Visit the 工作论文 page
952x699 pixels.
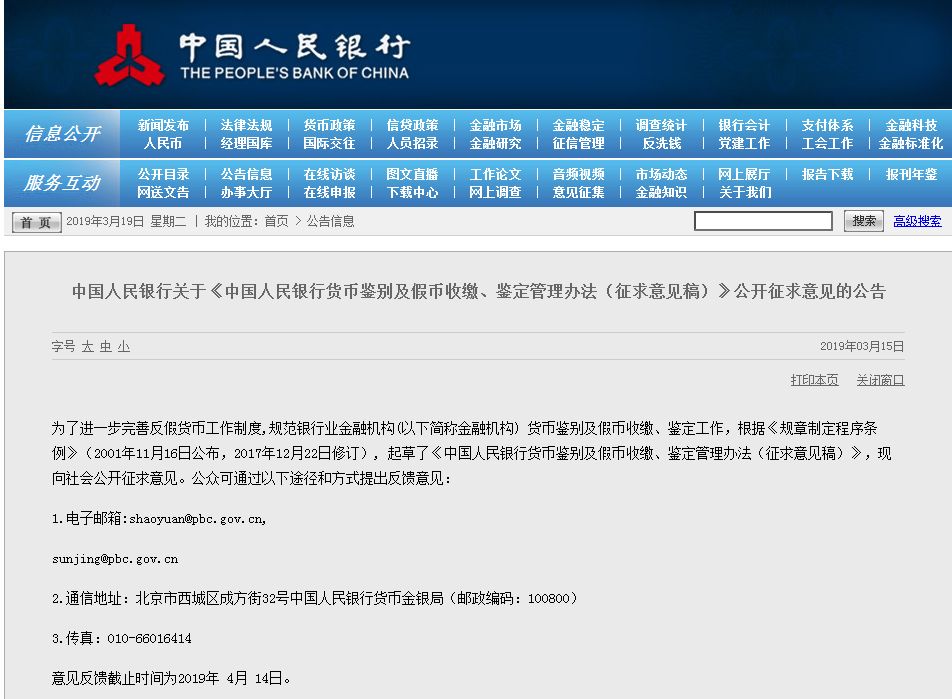point(495,174)
